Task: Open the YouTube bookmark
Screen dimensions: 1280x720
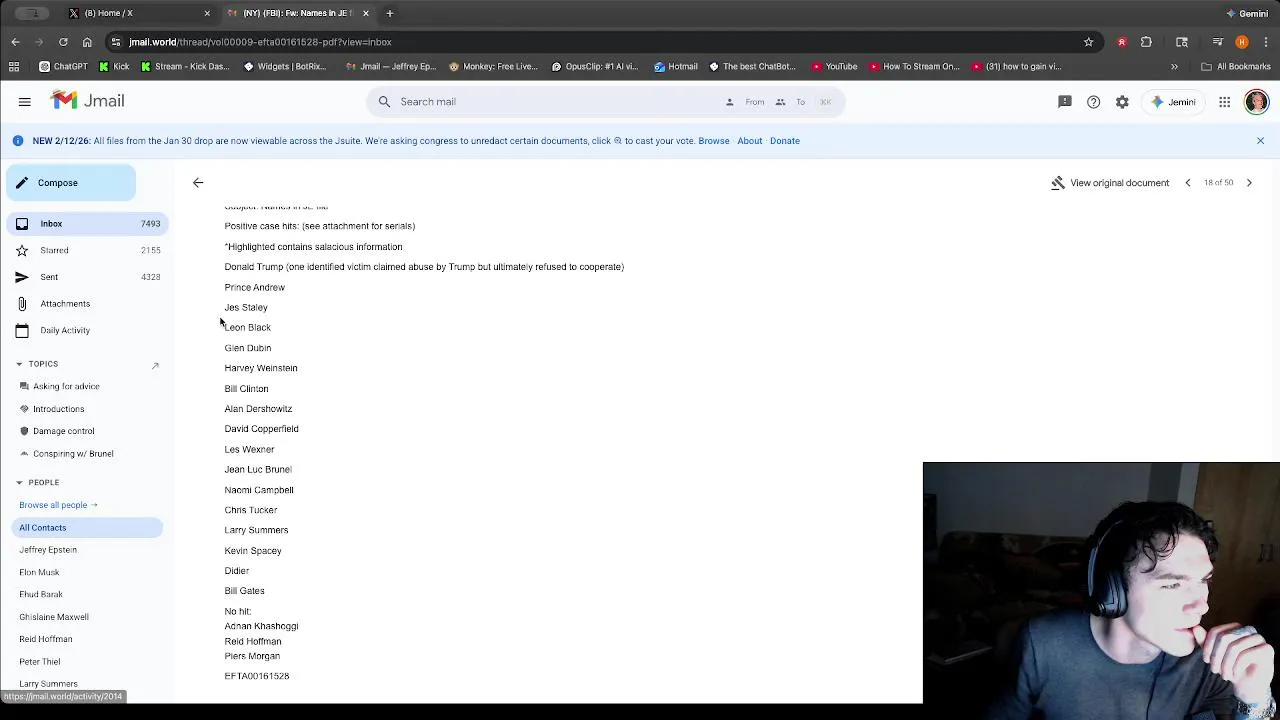Action: pos(834,67)
